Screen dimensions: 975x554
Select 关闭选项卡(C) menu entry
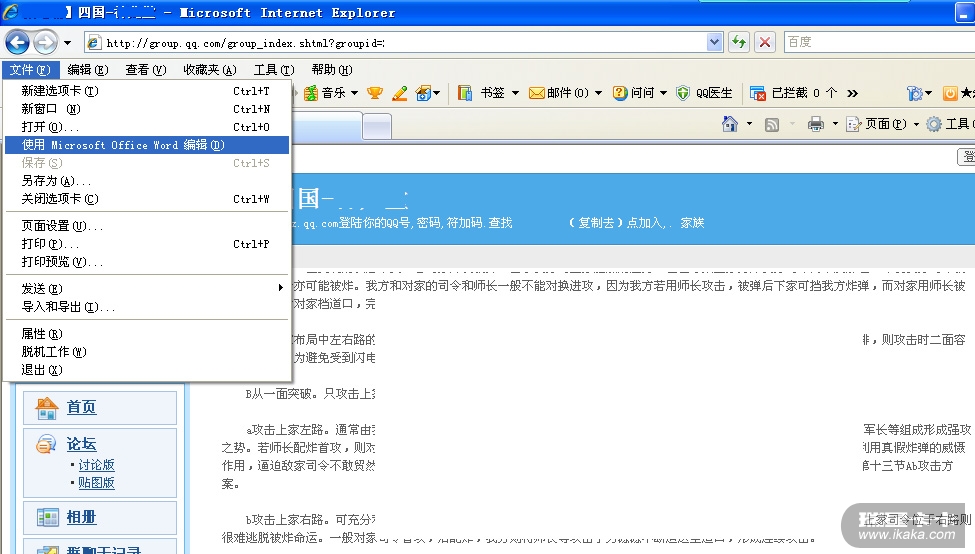[147, 199]
